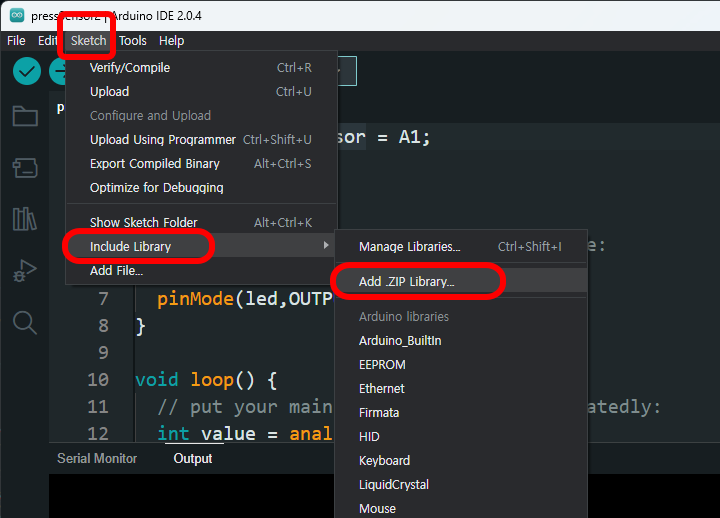The width and height of the screenshot is (720, 518).
Task: Include the Ethernet library
Action: click(461, 388)
